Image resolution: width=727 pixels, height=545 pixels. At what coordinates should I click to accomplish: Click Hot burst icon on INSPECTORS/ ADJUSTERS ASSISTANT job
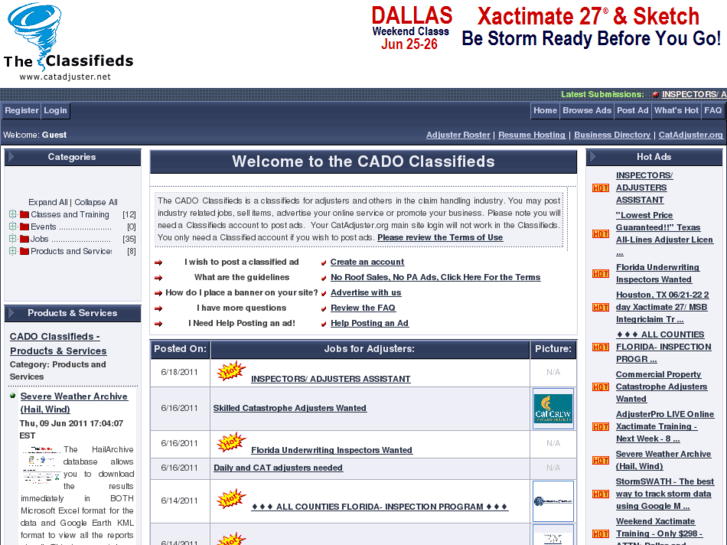(231, 371)
